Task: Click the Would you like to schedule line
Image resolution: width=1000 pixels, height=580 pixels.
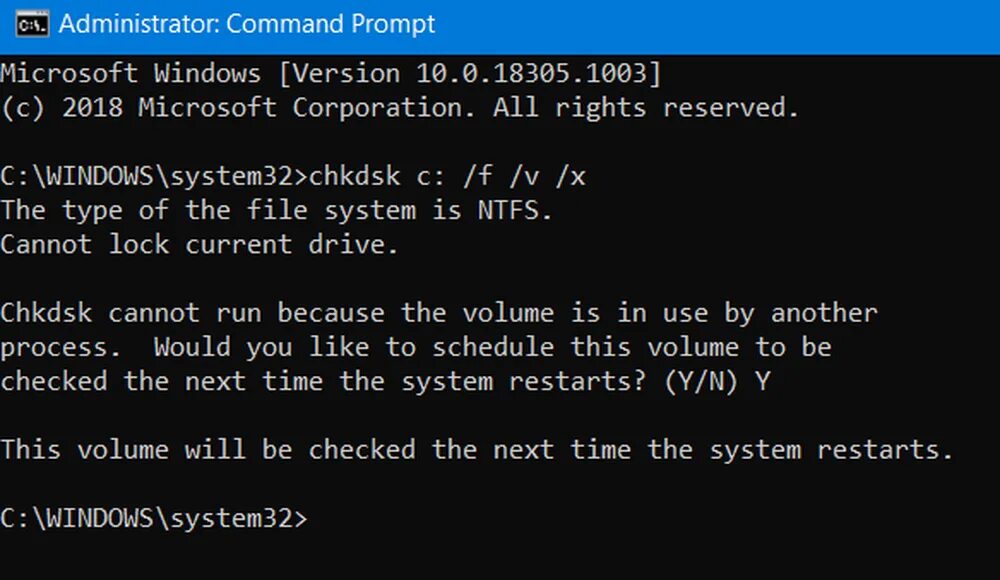Action: 416,348
